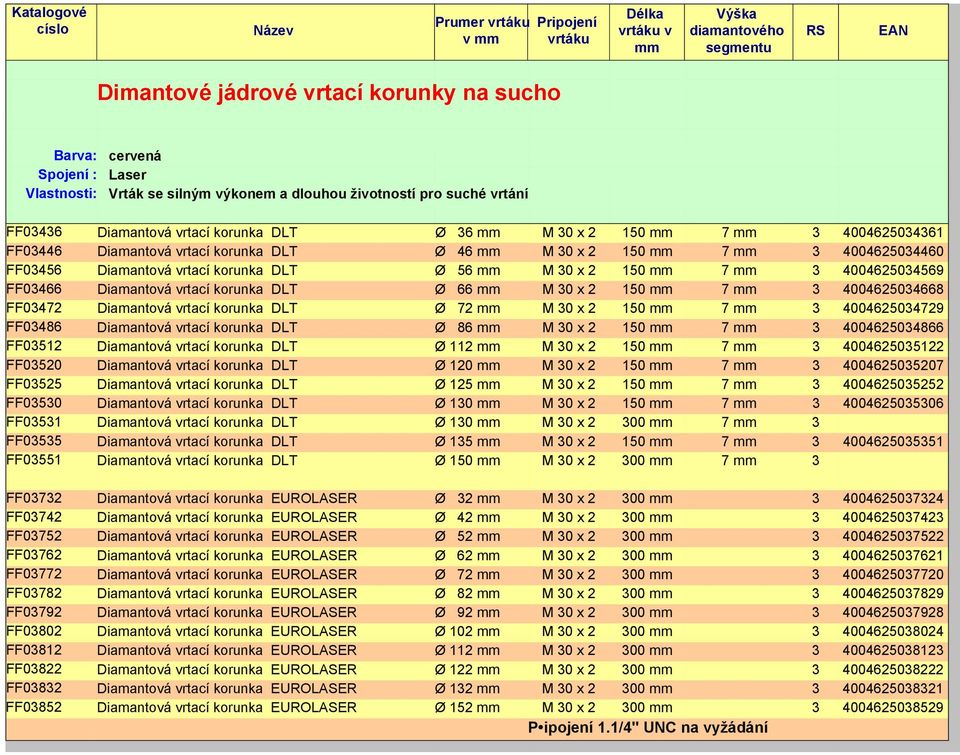
Task: Click EAN value 4004625038024
Action: pyautogui.click(x=893, y=631)
